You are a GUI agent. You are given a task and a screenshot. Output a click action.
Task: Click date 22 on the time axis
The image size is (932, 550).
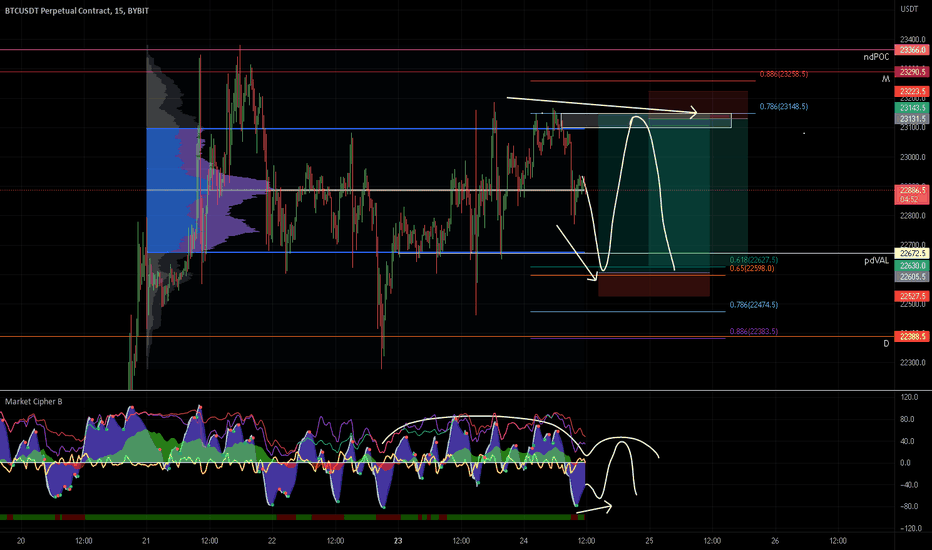tap(272, 540)
